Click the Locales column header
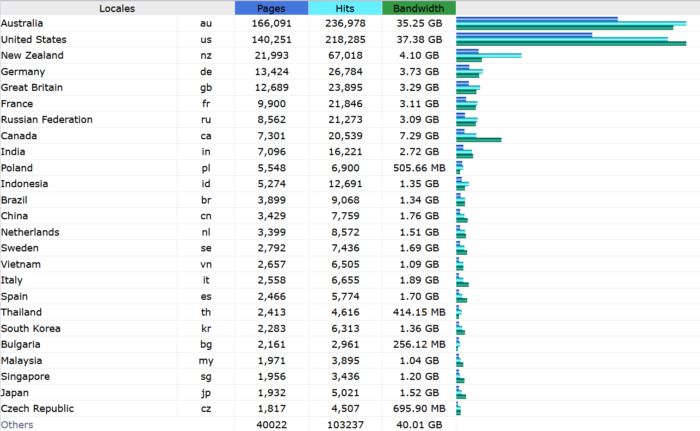 click(117, 8)
